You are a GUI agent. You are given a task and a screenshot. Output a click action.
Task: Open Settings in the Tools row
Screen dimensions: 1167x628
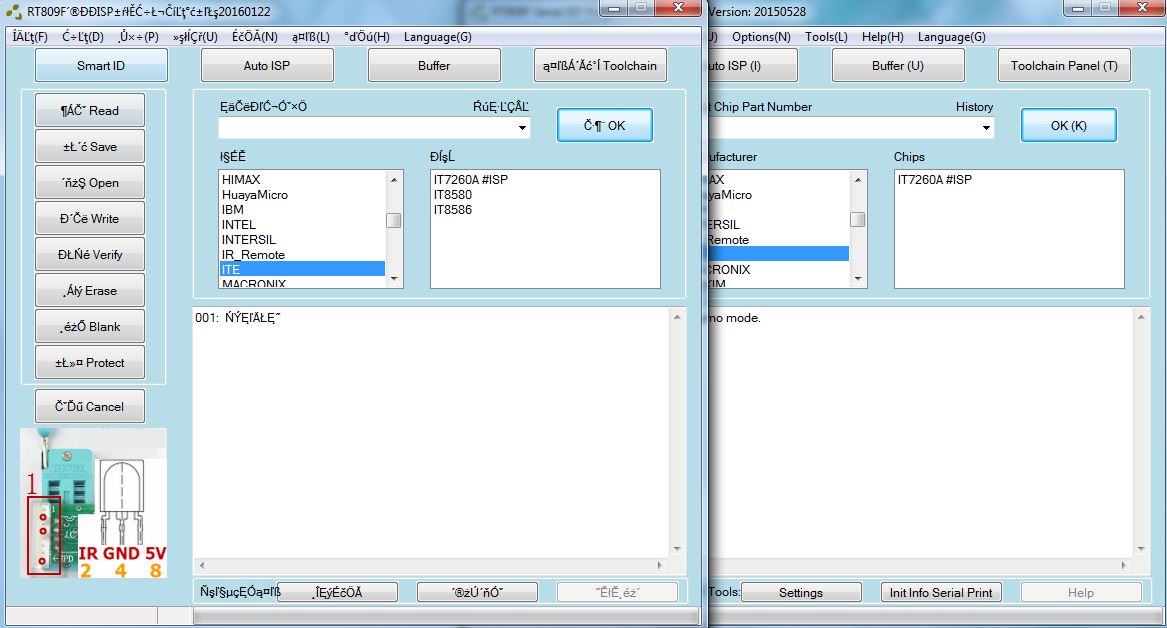[x=801, y=592]
